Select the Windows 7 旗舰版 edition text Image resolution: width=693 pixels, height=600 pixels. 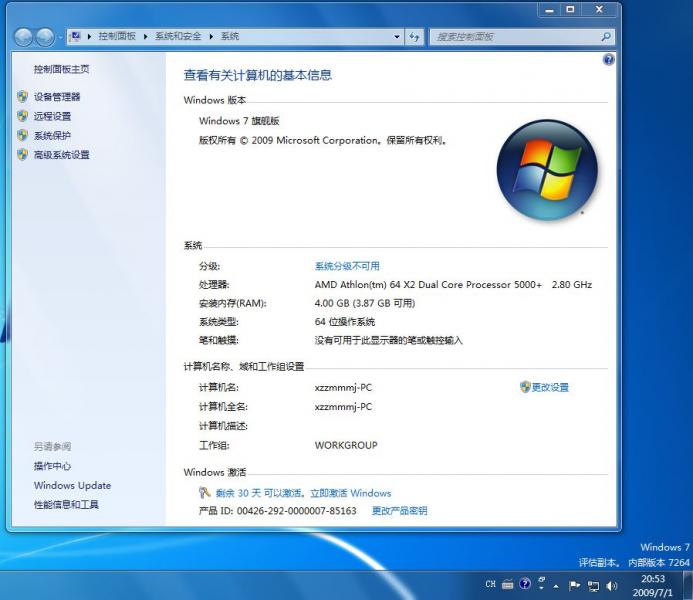coord(239,121)
